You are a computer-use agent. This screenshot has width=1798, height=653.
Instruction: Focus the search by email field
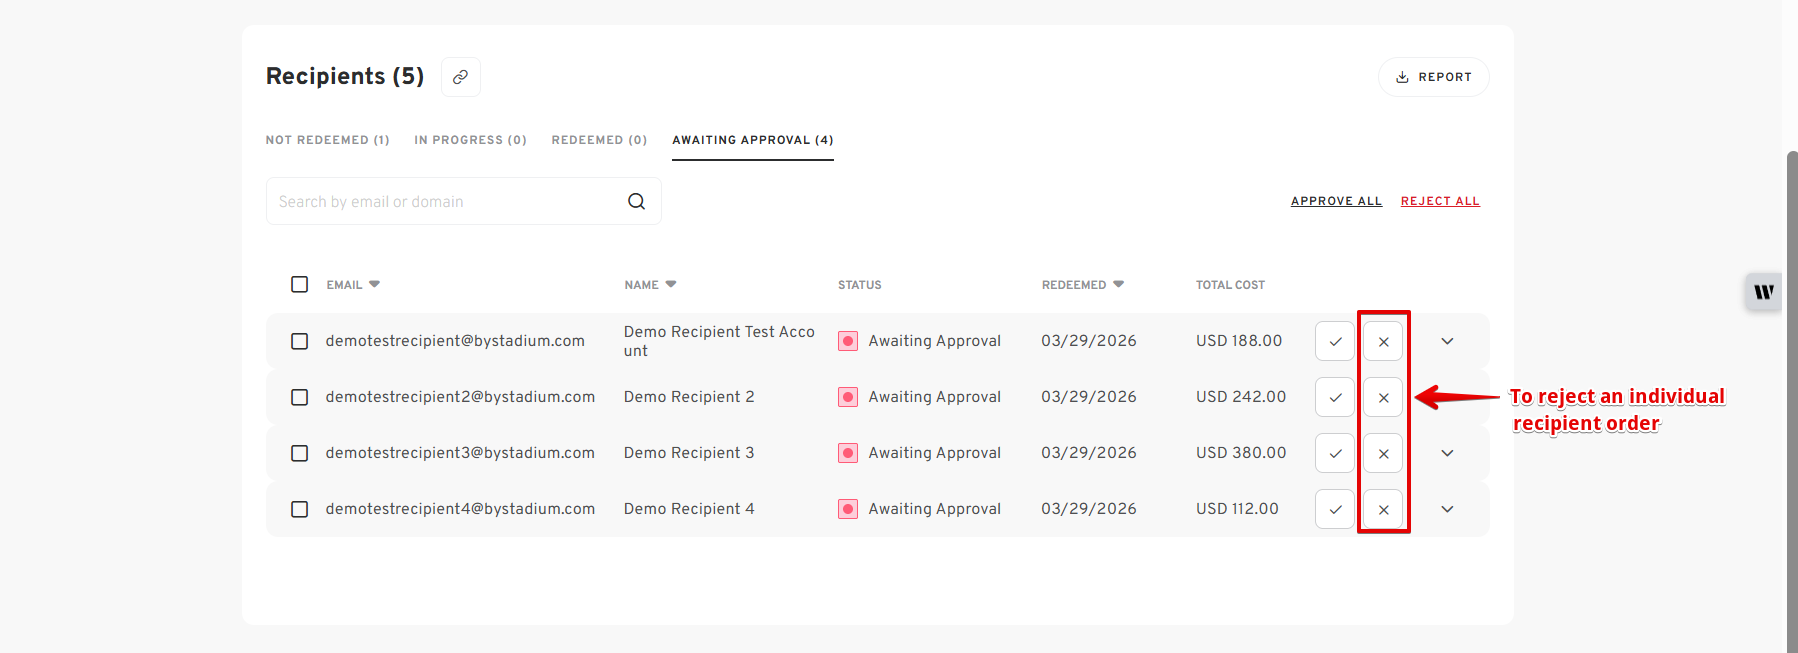[x=446, y=201]
